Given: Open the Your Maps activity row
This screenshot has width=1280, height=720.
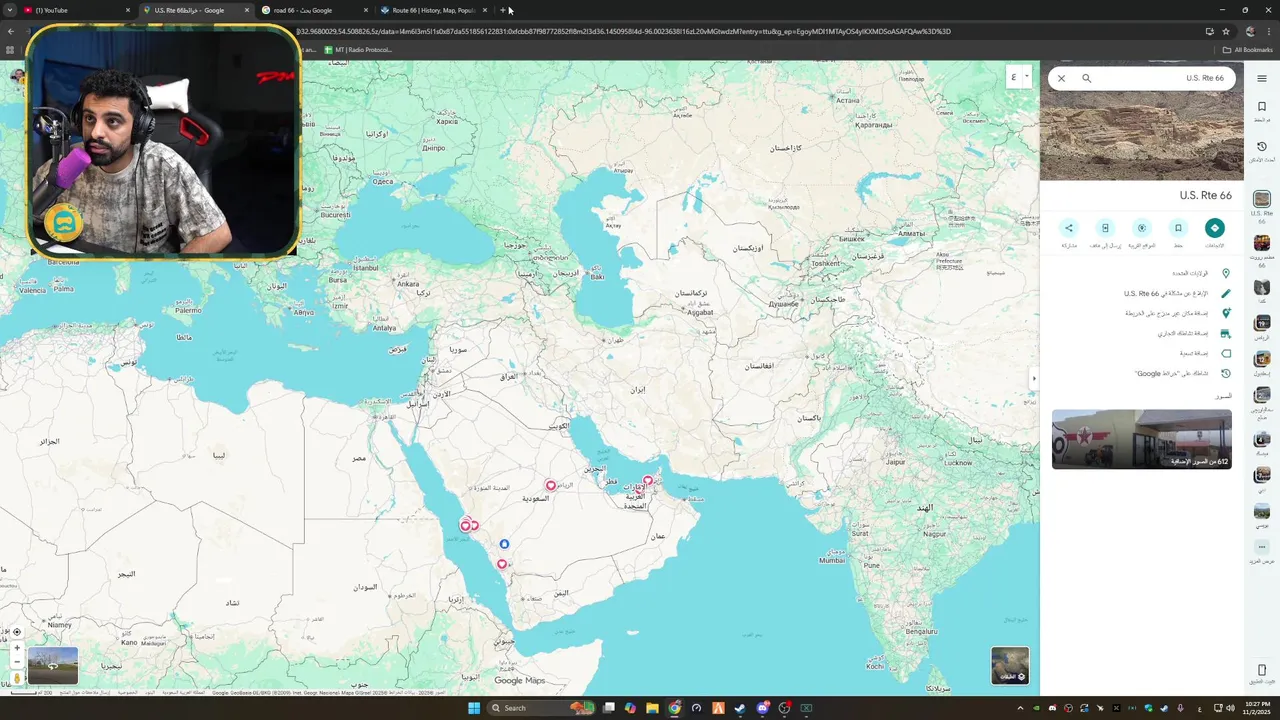Looking at the screenshot, I should (1141, 373).
